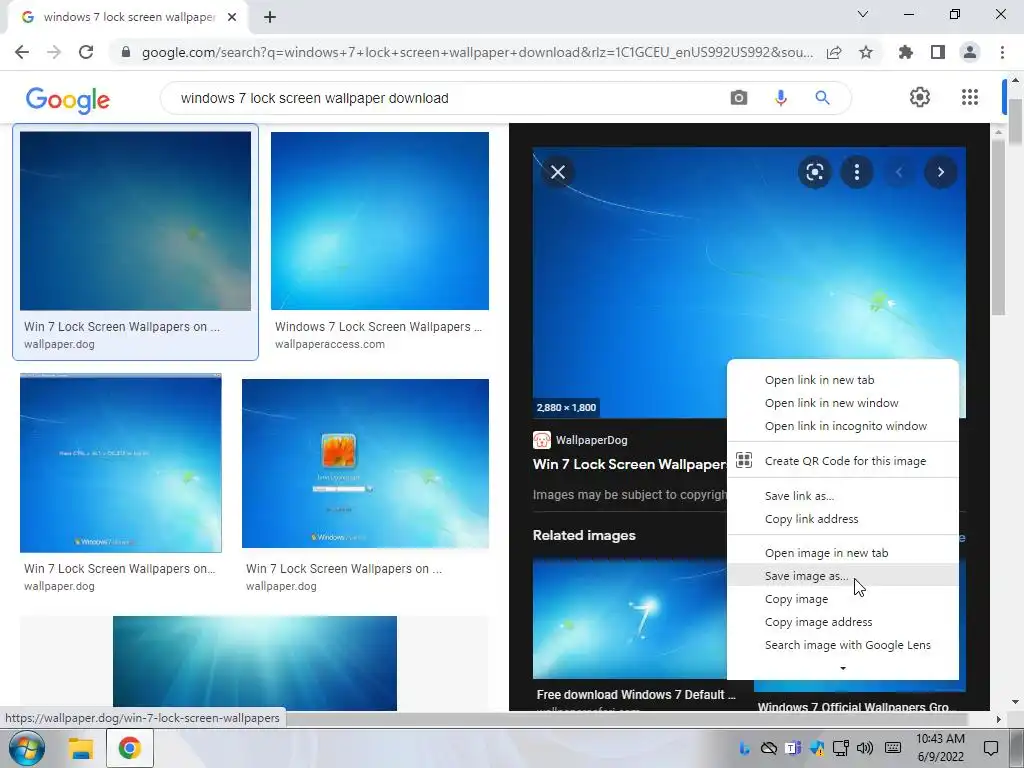Image resolution: width=1024 pixels, height=768 pixels.
Task: Open the related image showing the 7 logo
Action: click(631, 618)
